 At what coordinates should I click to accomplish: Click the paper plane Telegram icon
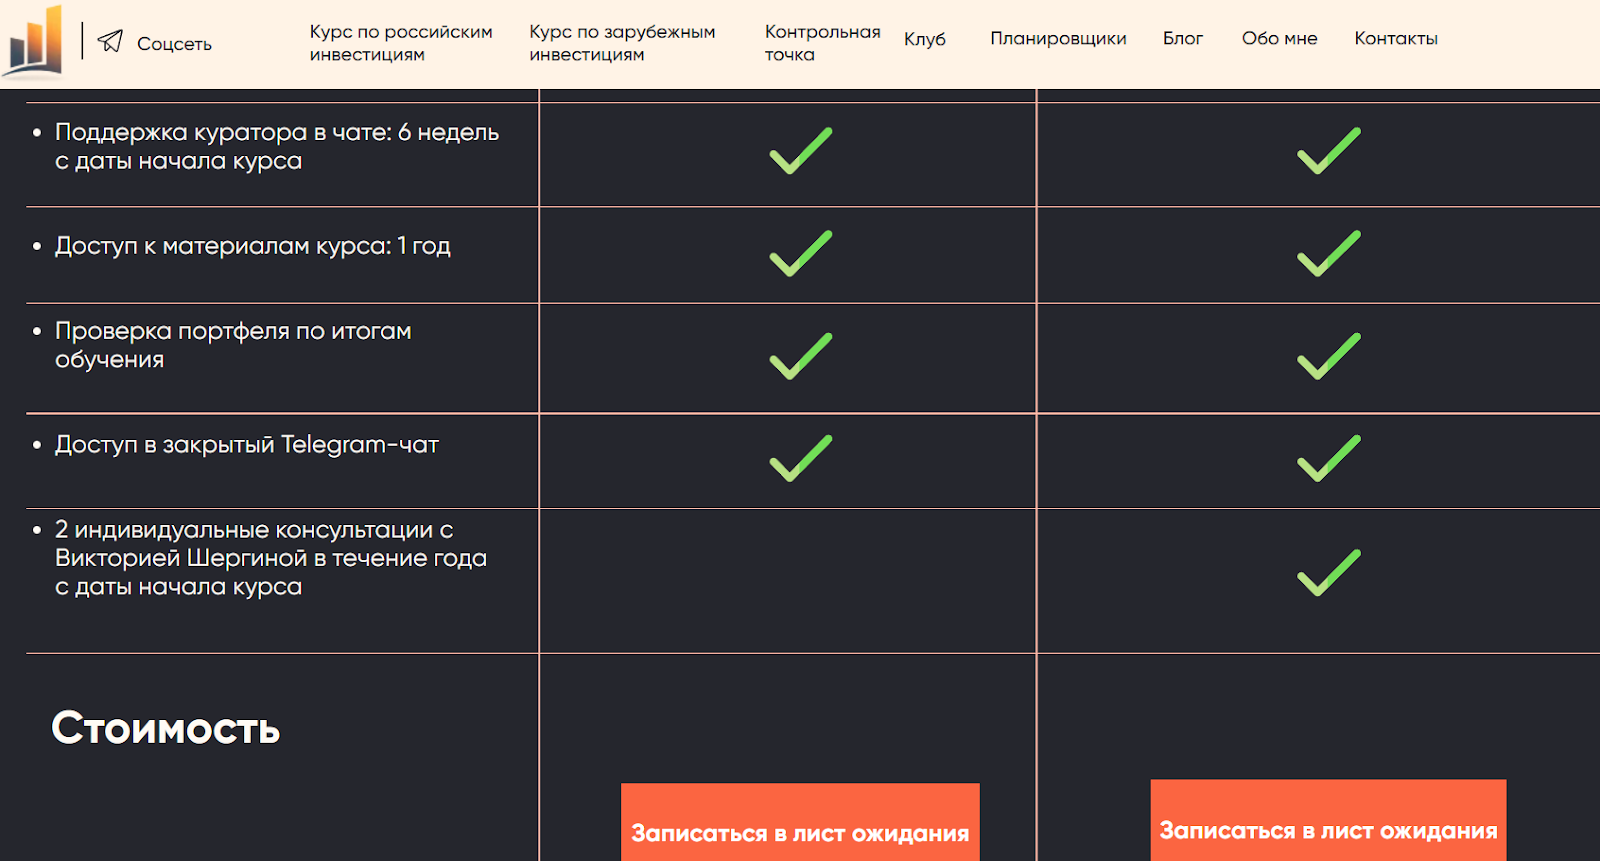pyautogui.click(x=110, y=41)
